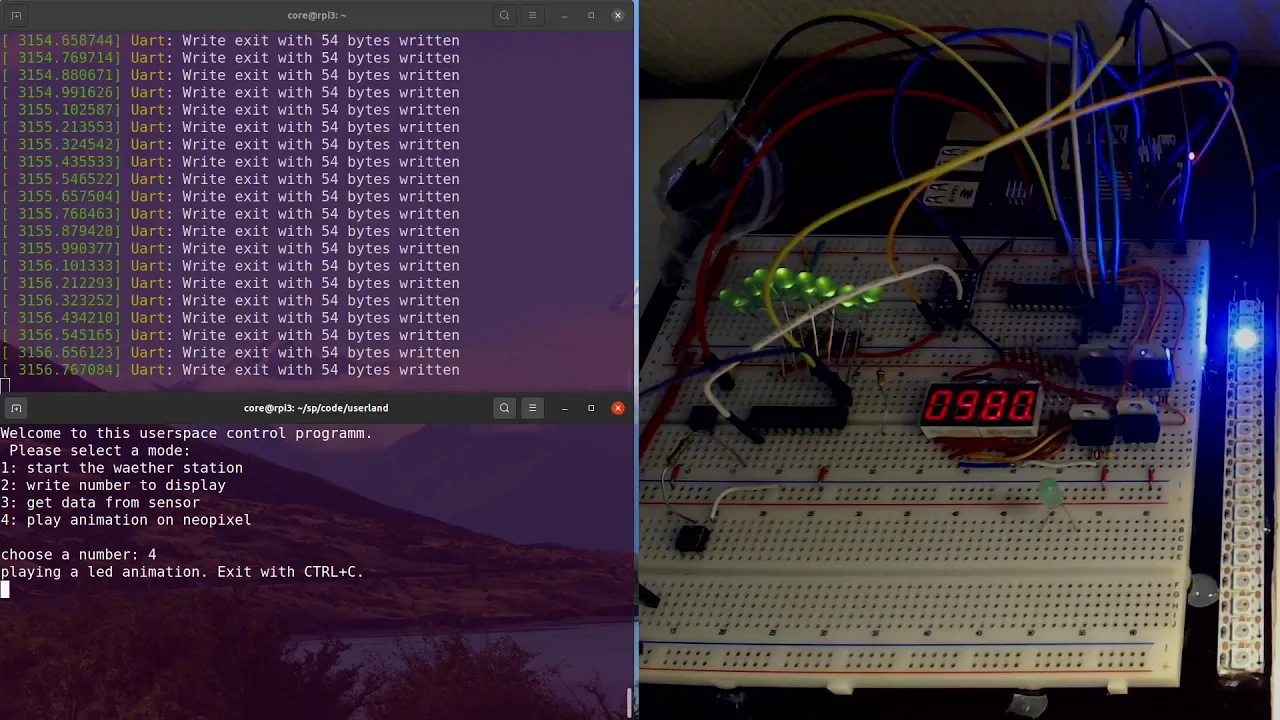Click '1: start the waether station' line
Viewport: 1280px width, 720px height.
(x=122, y=468)
